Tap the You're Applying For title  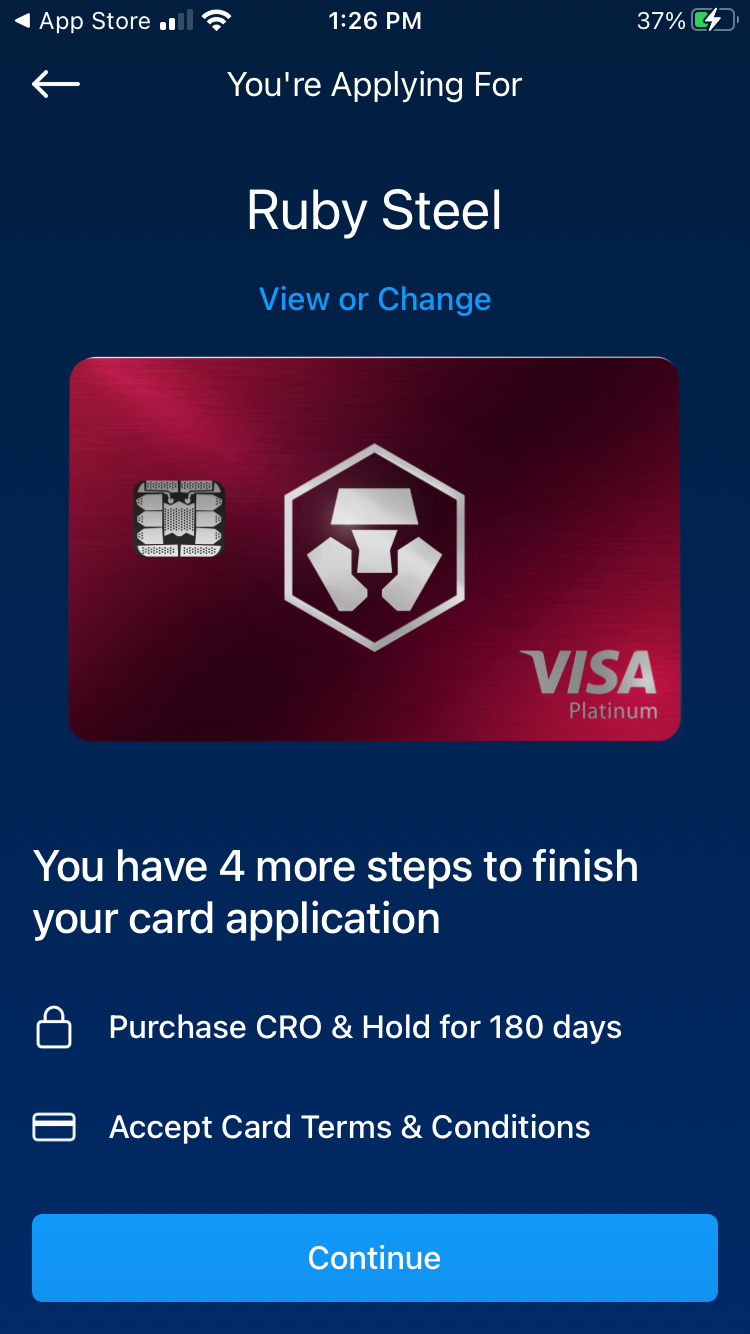pos(375,85)
